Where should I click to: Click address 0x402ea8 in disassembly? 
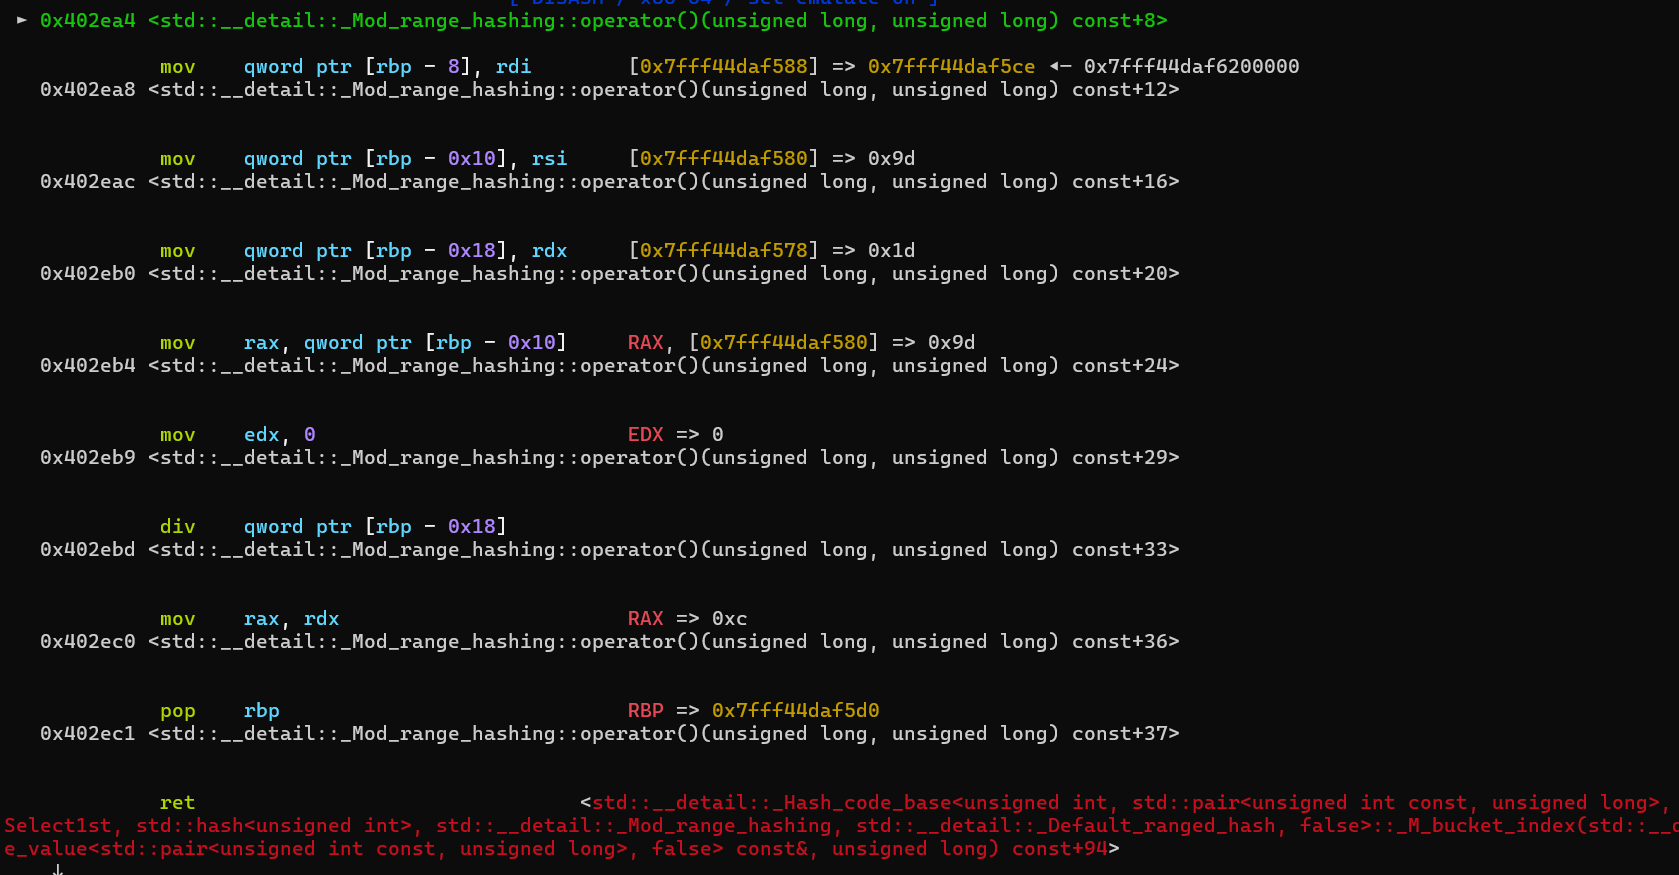[87, 89]
